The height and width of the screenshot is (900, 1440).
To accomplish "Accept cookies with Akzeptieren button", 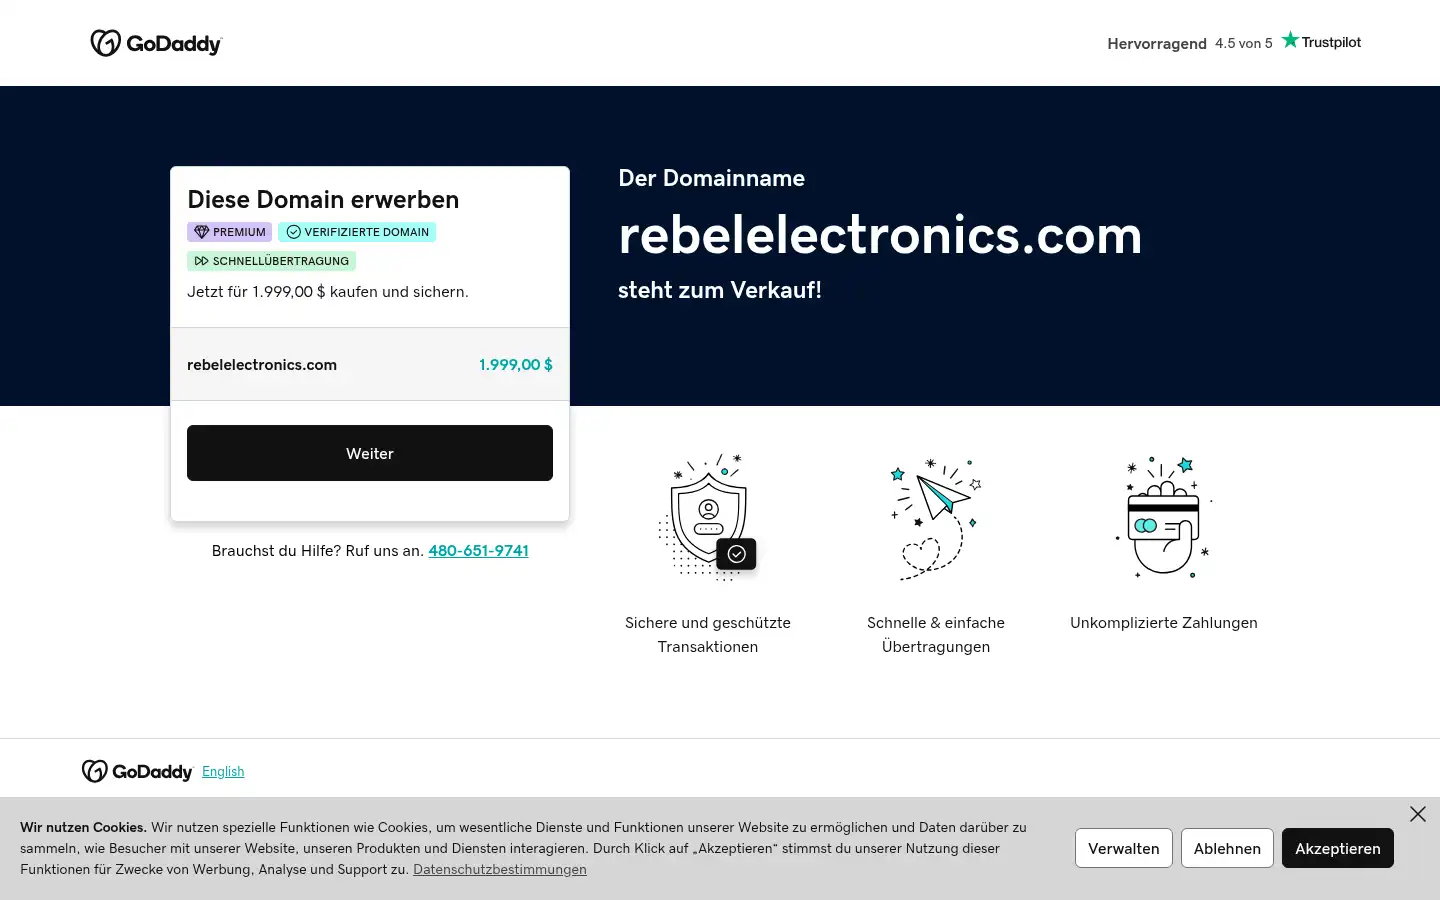I will click(1337, 848).
